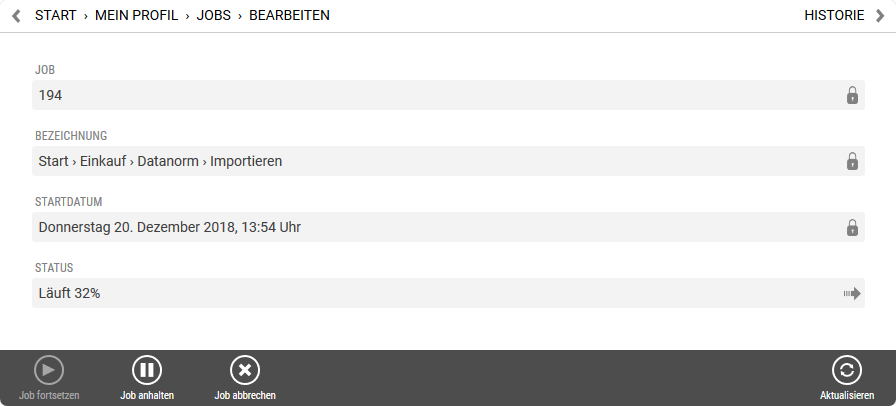Select the BEARBEITEN breadcrumb item

click(x=289, y=16)
